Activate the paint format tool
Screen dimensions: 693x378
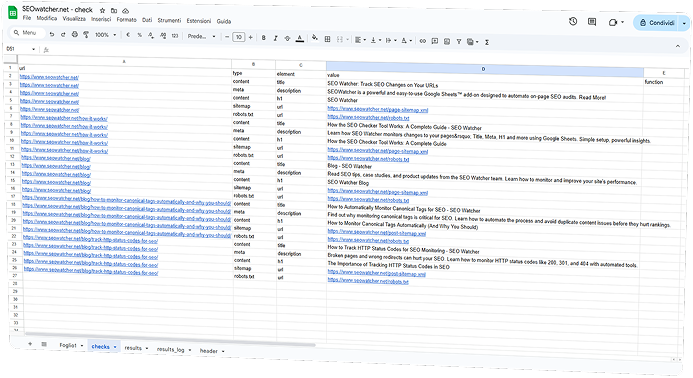[86, 34]
